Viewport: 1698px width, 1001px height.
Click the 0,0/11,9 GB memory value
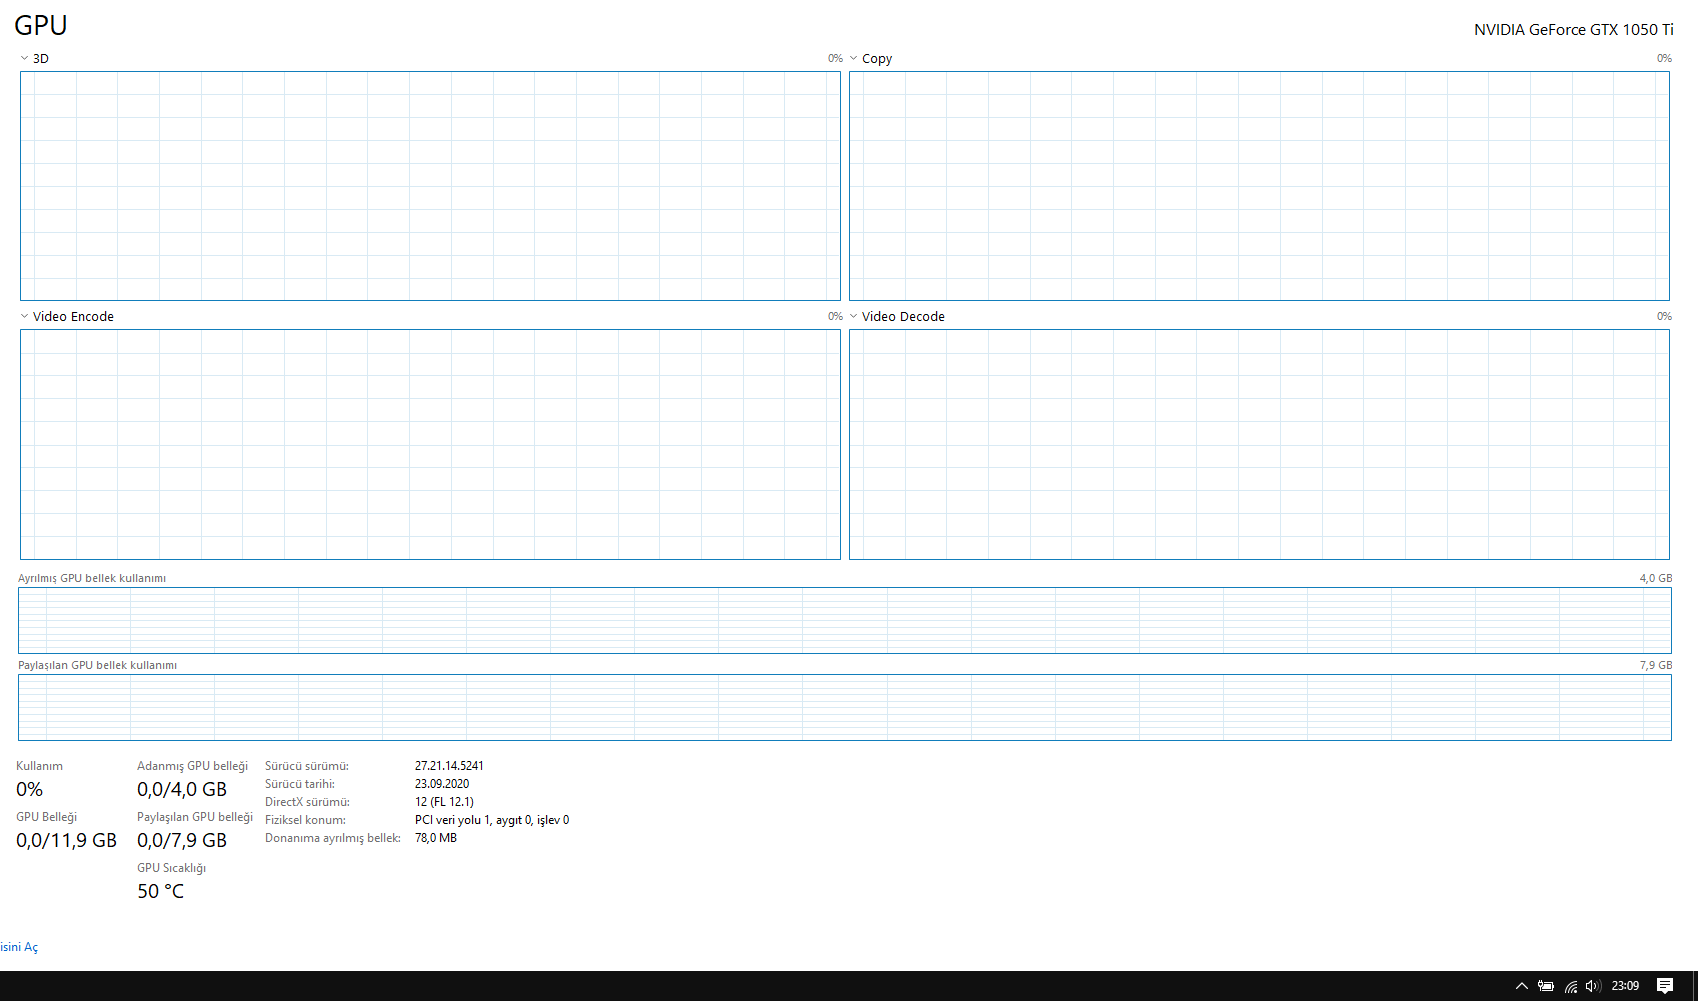[66, 841]
